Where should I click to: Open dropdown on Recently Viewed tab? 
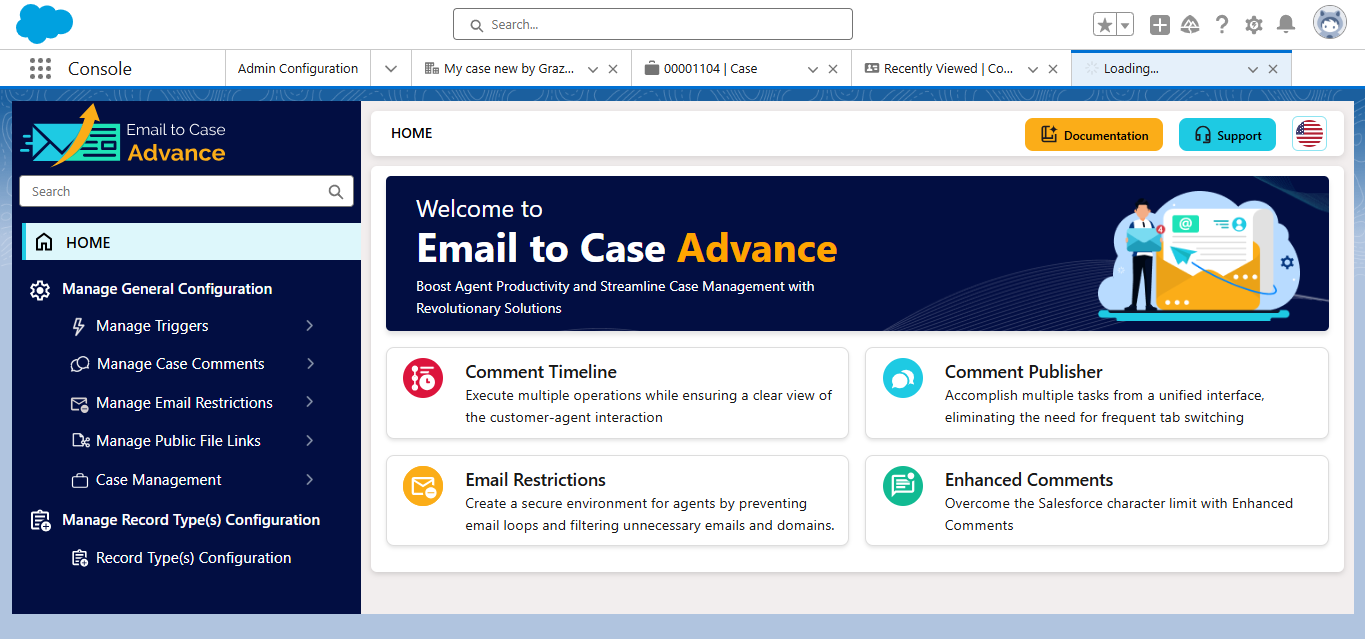(1033, 69)
